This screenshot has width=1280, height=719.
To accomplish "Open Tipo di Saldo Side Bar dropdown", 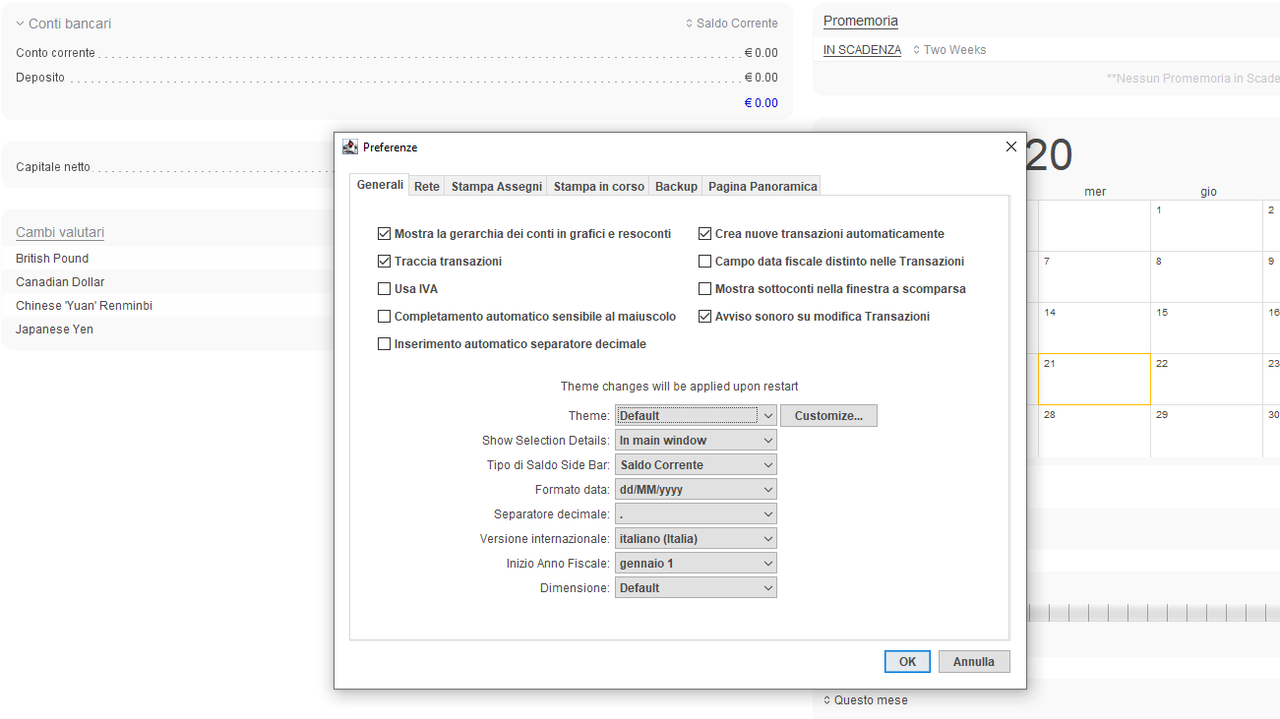I will click(696, 465).
